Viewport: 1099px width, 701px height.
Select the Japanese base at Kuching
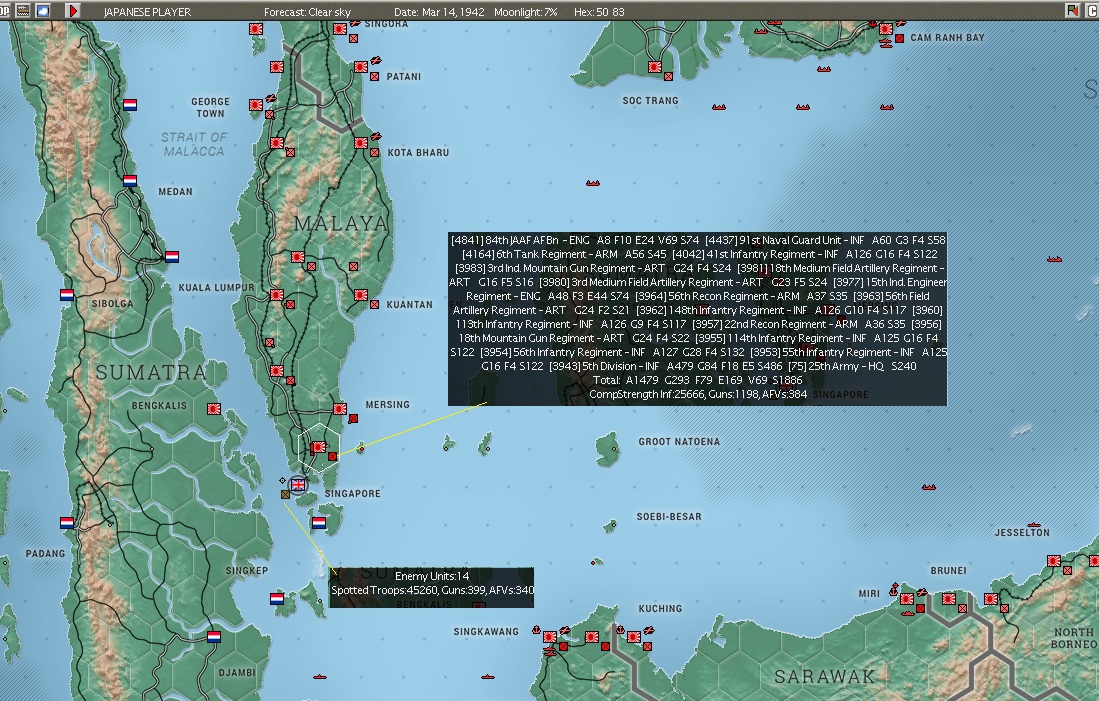tap(634, 637)
